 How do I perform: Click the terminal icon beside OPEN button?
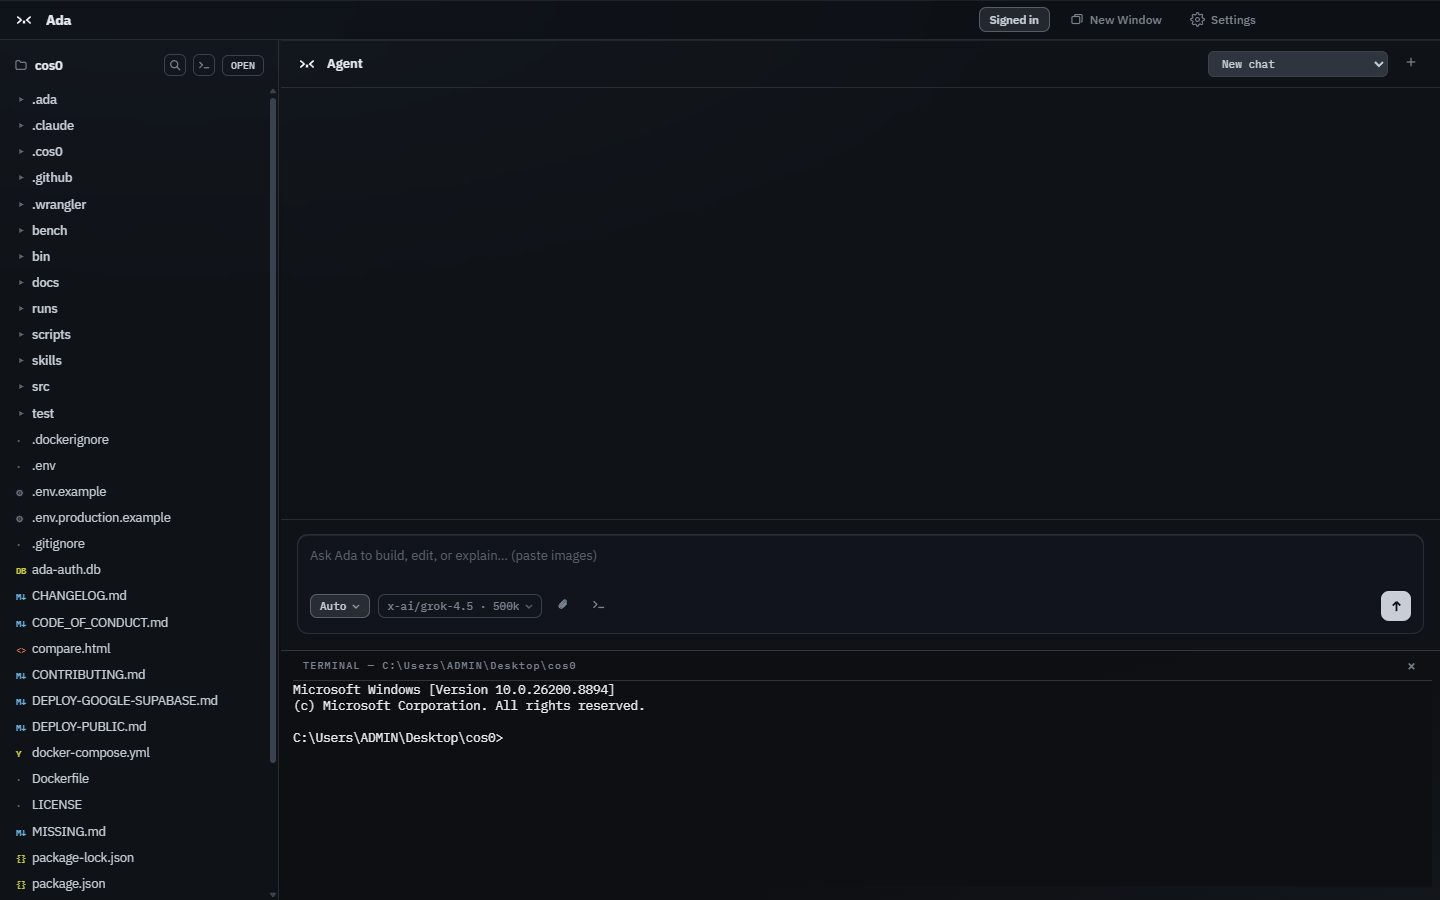[x=204, y=65]
